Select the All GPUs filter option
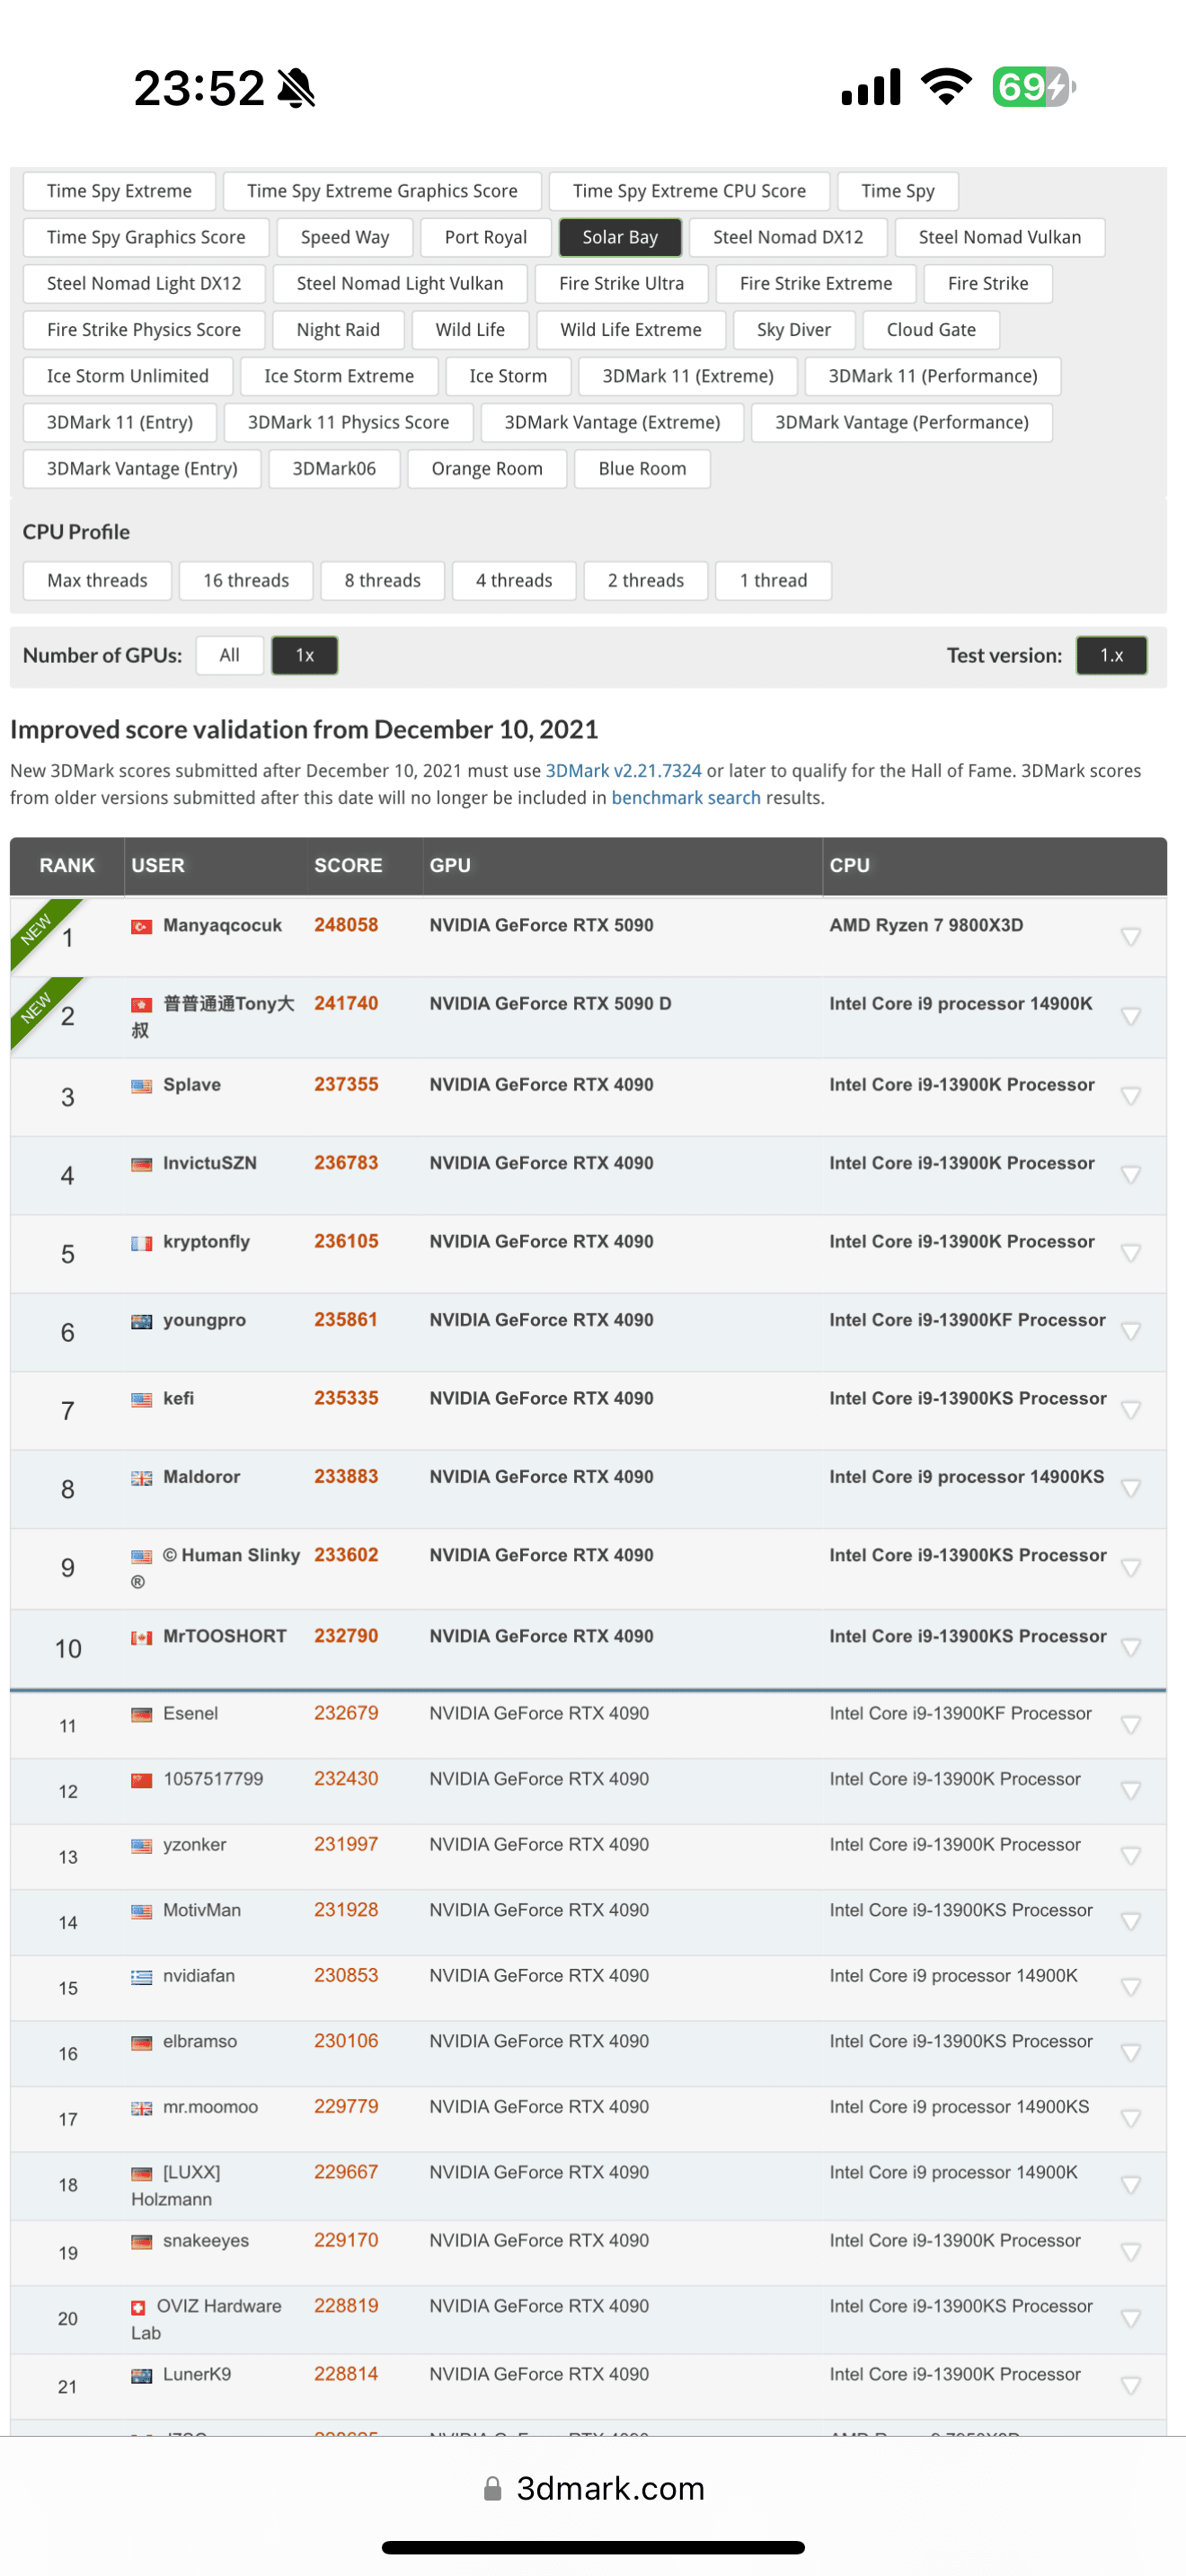 click(229, 655)
